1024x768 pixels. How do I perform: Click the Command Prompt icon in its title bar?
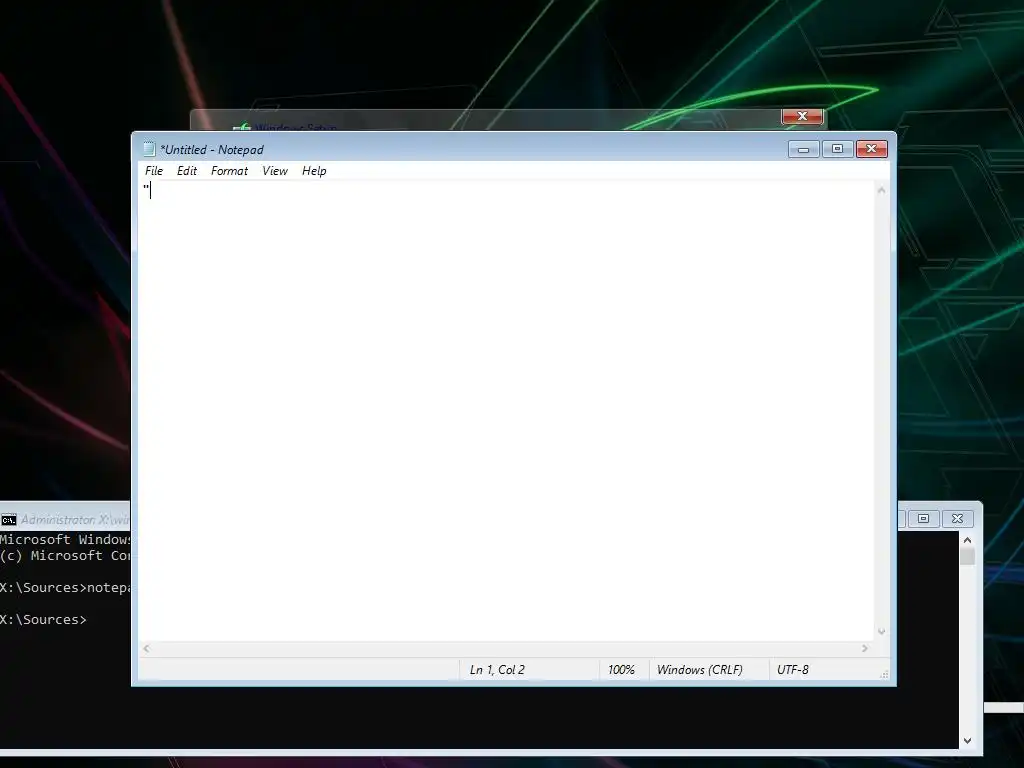8,520
